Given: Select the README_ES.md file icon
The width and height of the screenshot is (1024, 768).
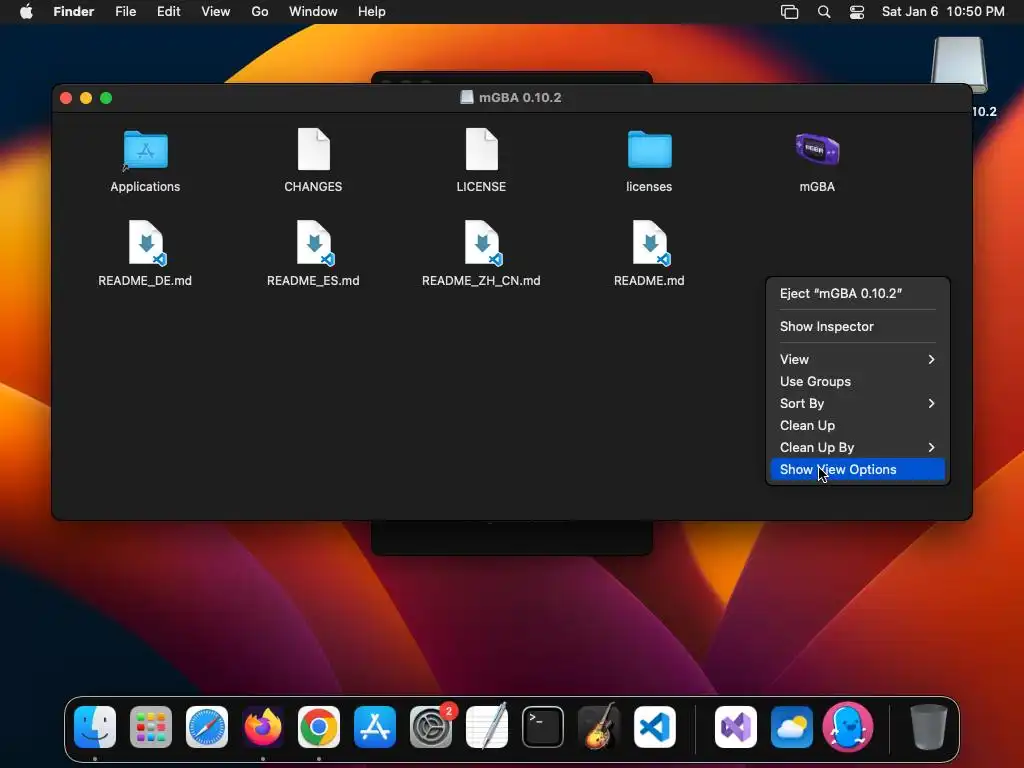Looking at the screenshot, I should 314,243.
